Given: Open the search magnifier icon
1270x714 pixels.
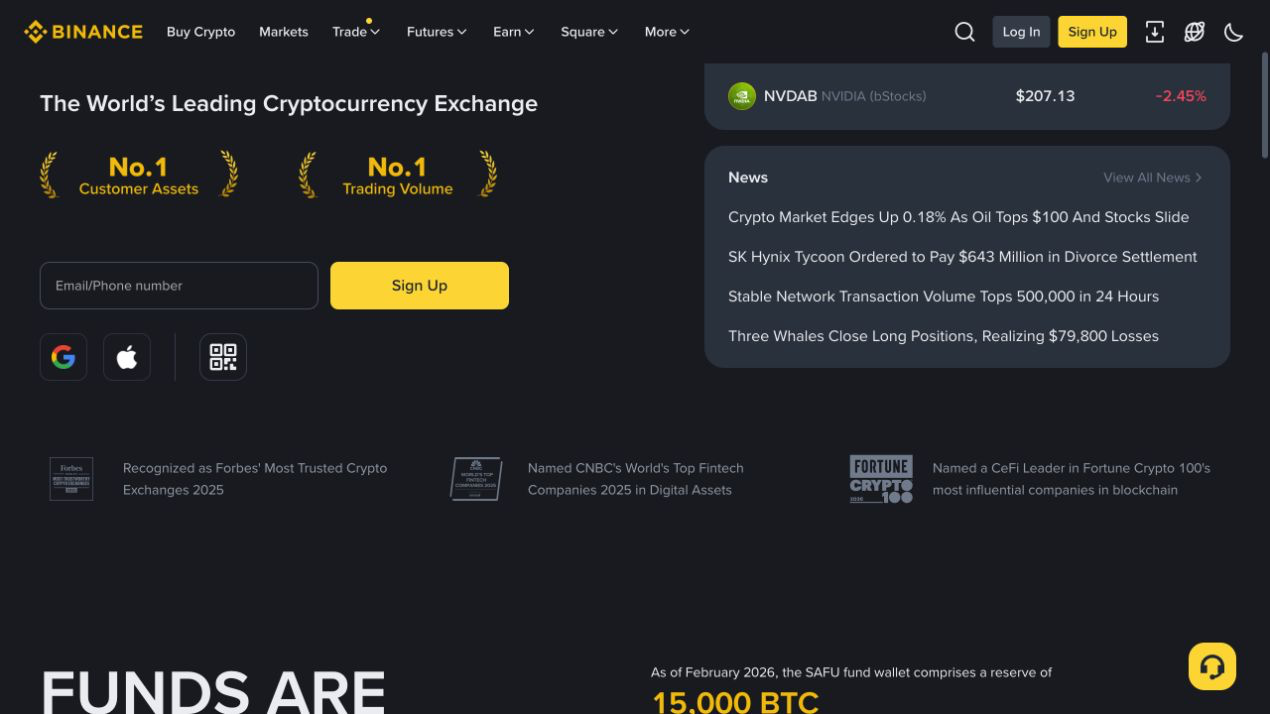Looking at the screenshot, I should (964, 32).
